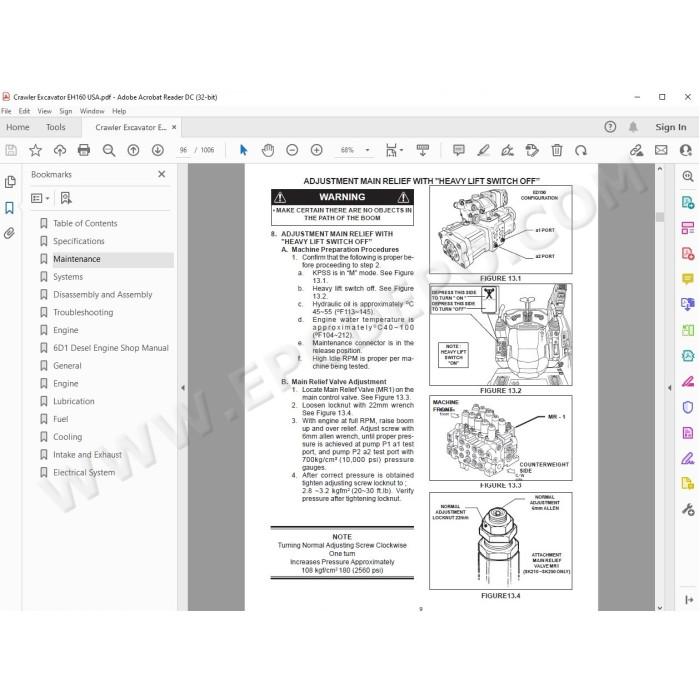Open the Sign menu
Image resolution: width=700 pixels, height=700 pixels.
(66, 111)
